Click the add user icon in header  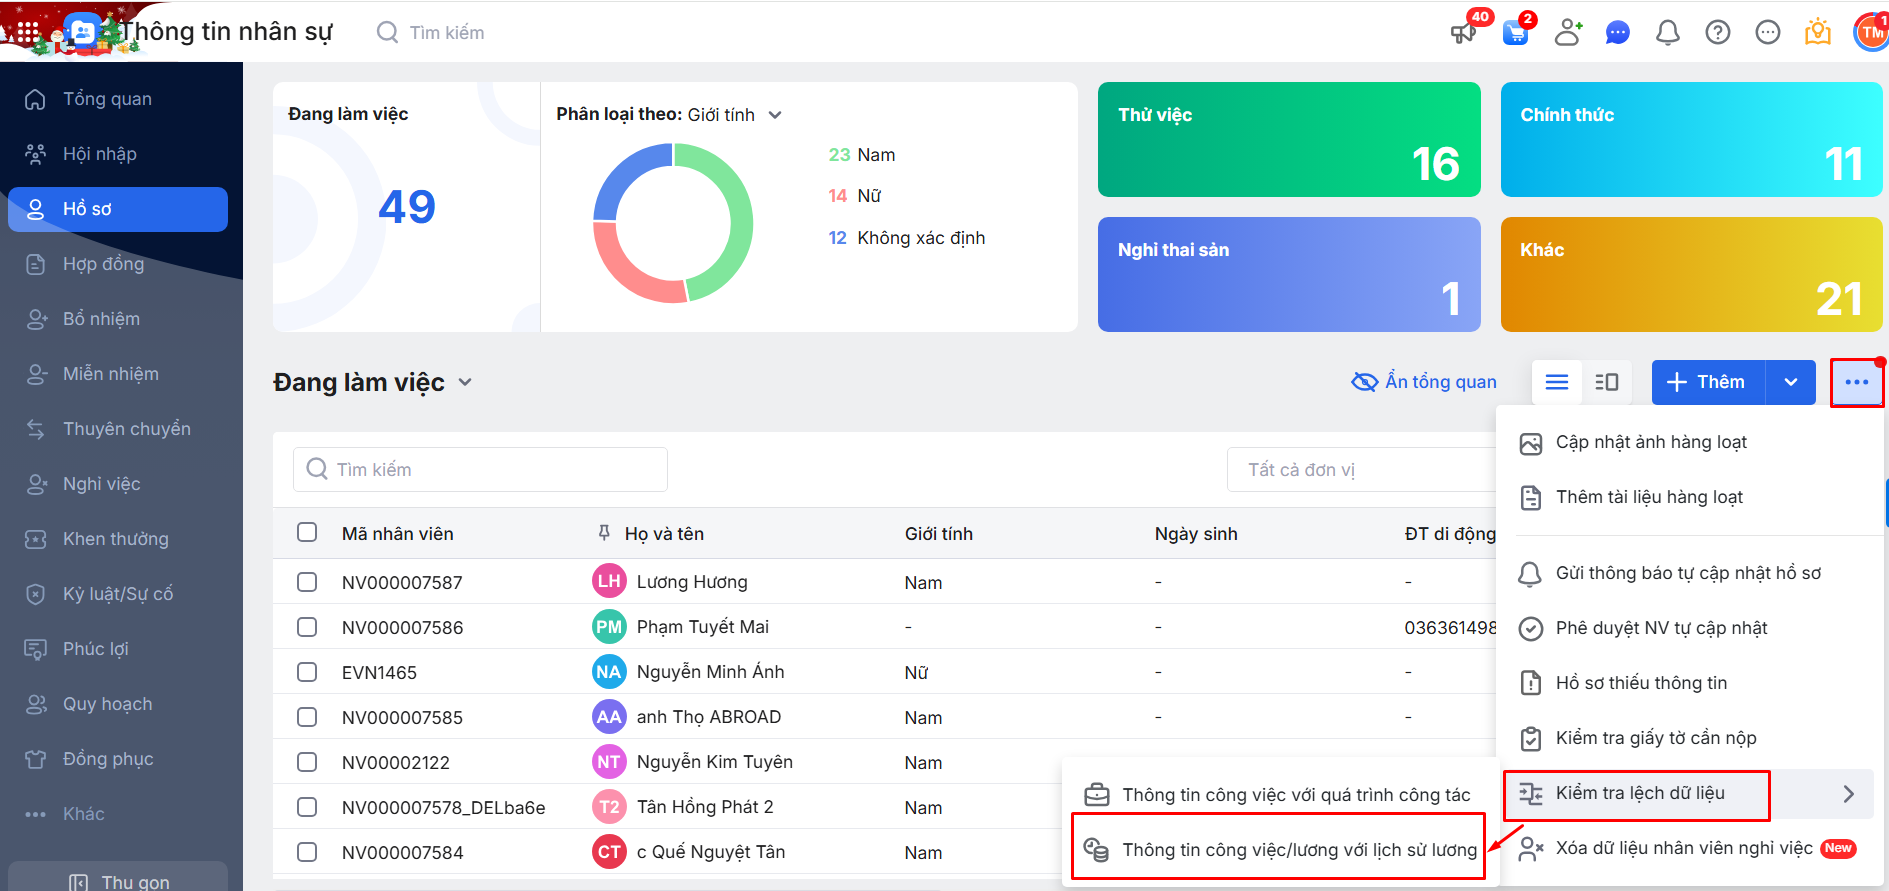[x=1567, y=33]
